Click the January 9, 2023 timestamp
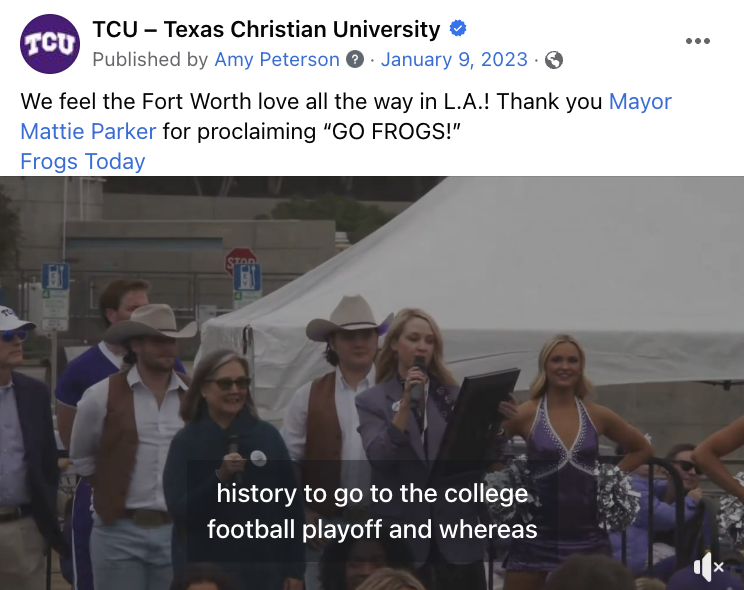Screen dimensions: 744x590 (454, 60)
